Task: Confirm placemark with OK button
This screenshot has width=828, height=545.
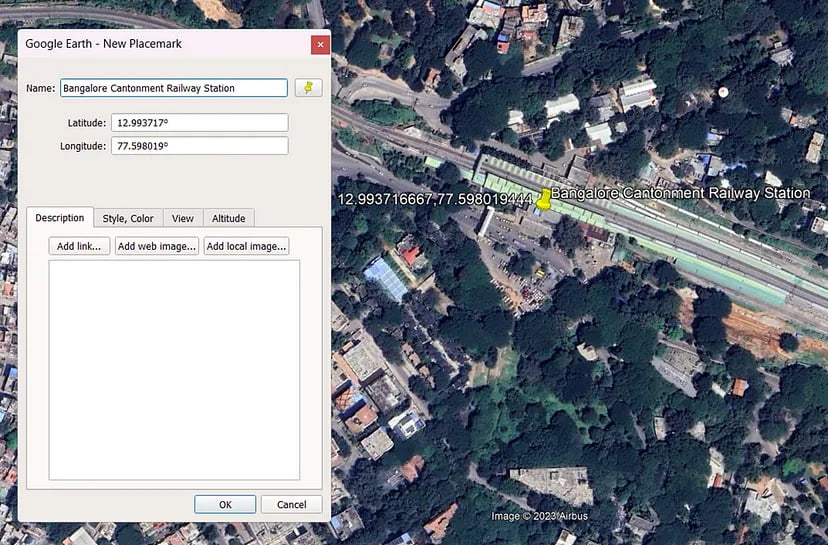Action: click(225, 504)
